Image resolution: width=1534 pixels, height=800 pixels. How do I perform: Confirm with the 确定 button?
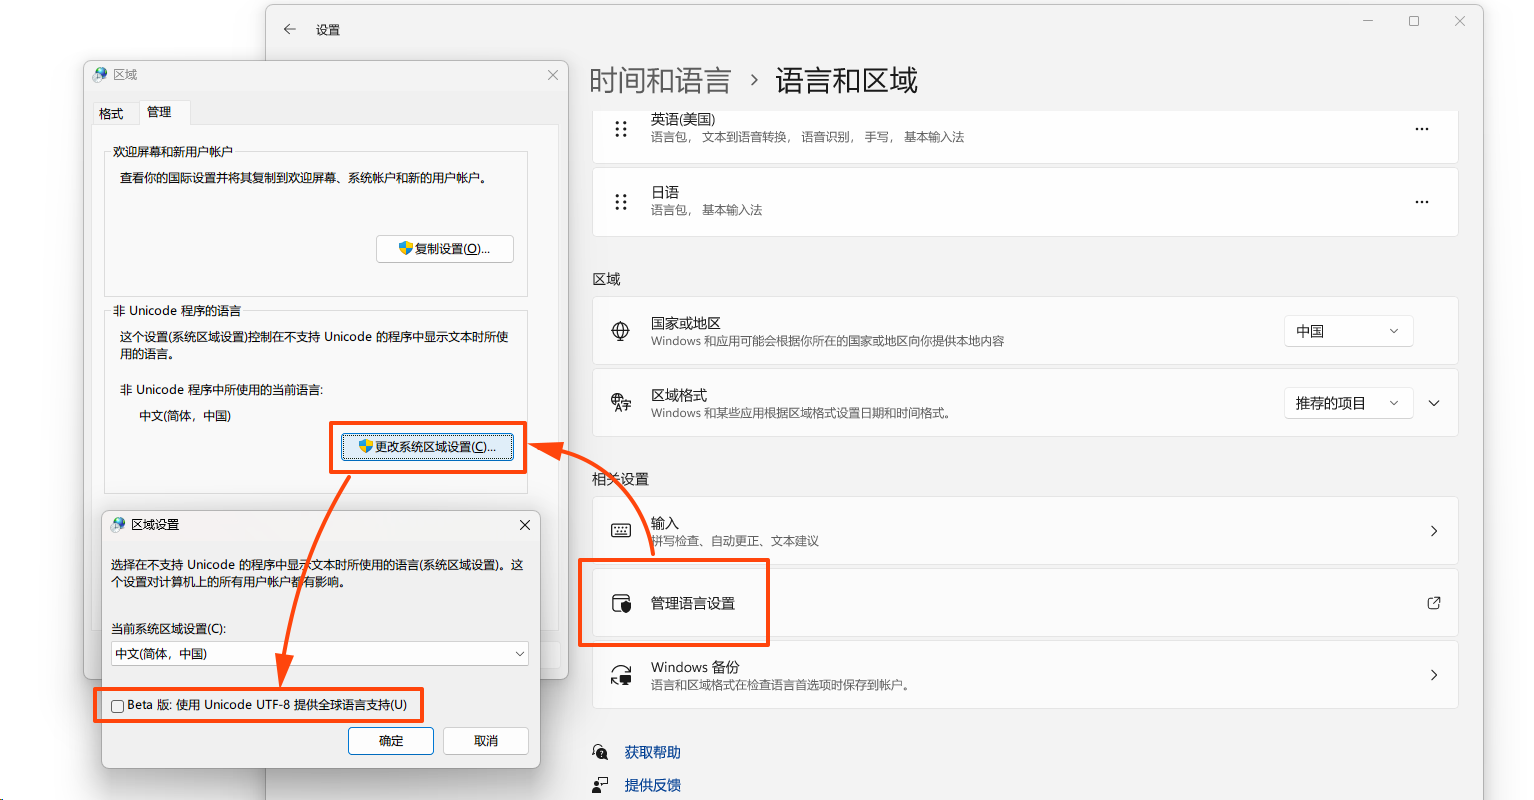point(391,741)
